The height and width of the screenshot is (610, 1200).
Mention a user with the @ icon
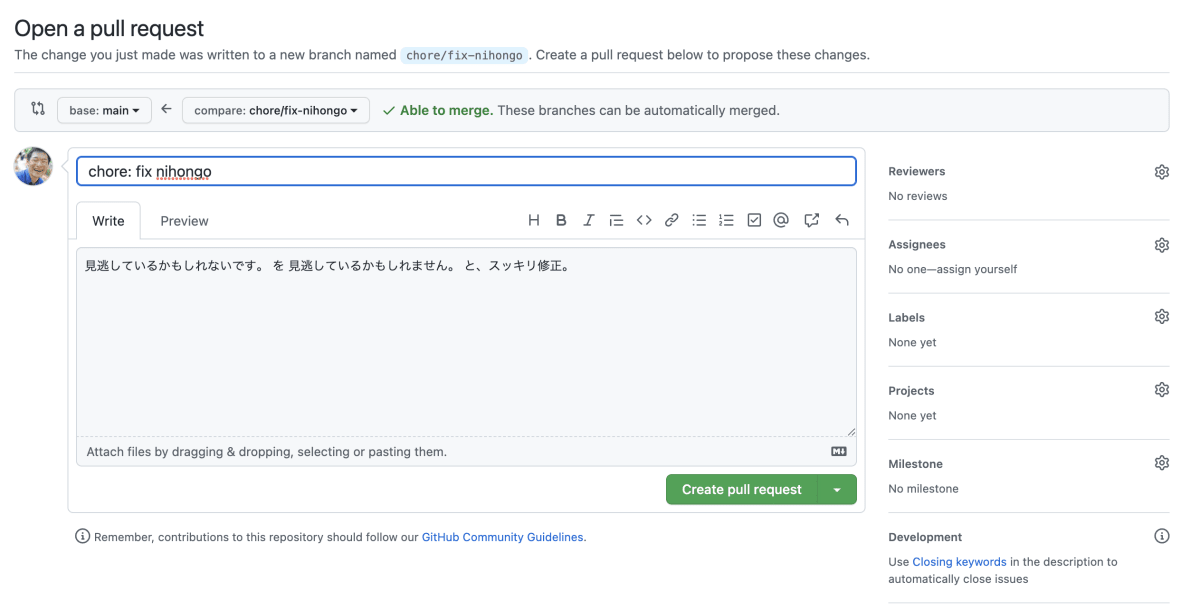(782, 220)
